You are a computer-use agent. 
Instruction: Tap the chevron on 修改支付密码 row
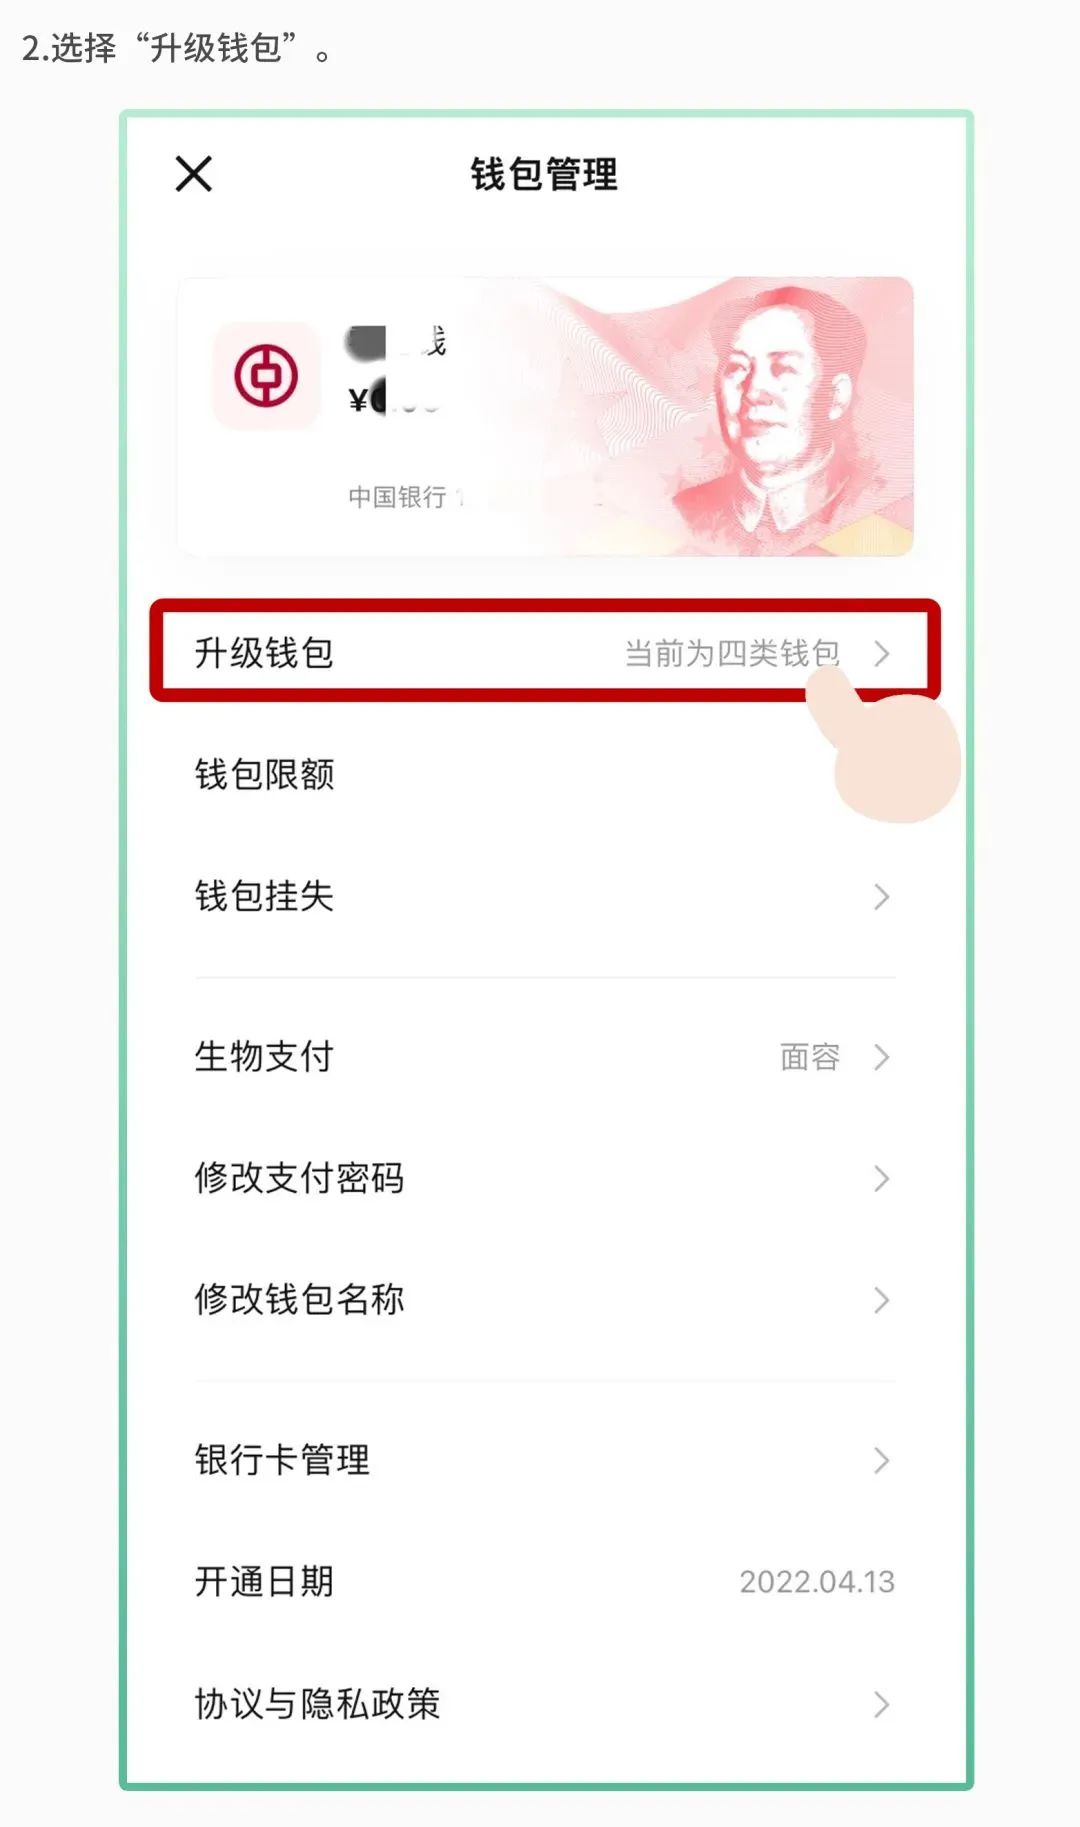(x=881, y=1179)
